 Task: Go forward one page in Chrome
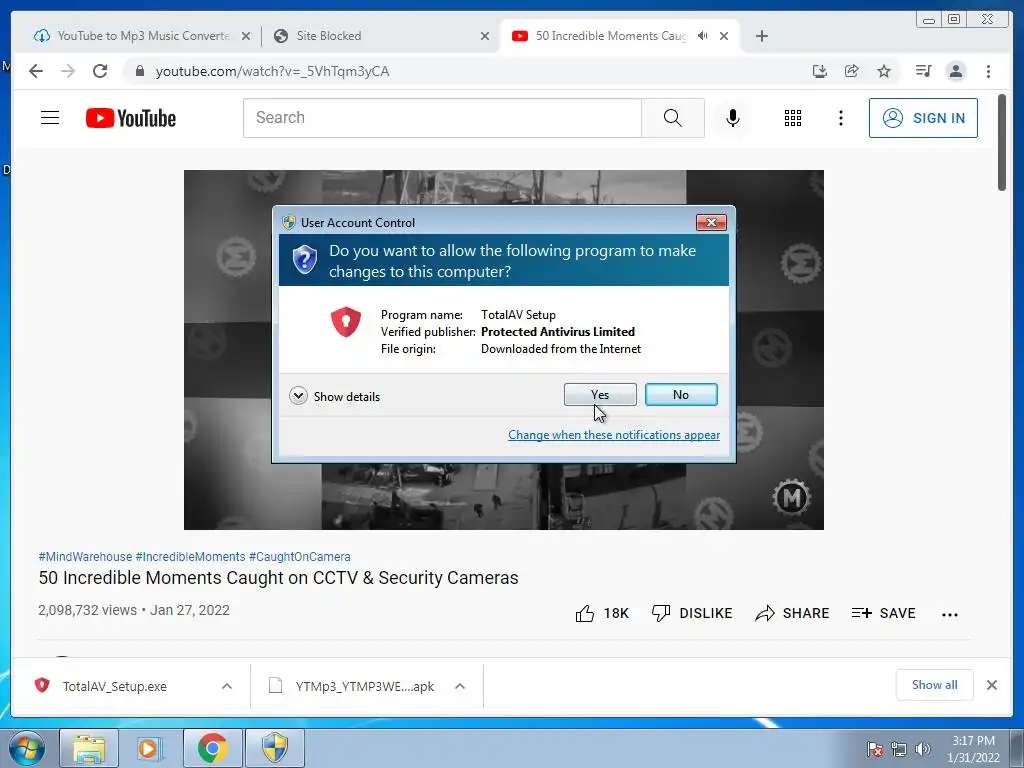68,71
